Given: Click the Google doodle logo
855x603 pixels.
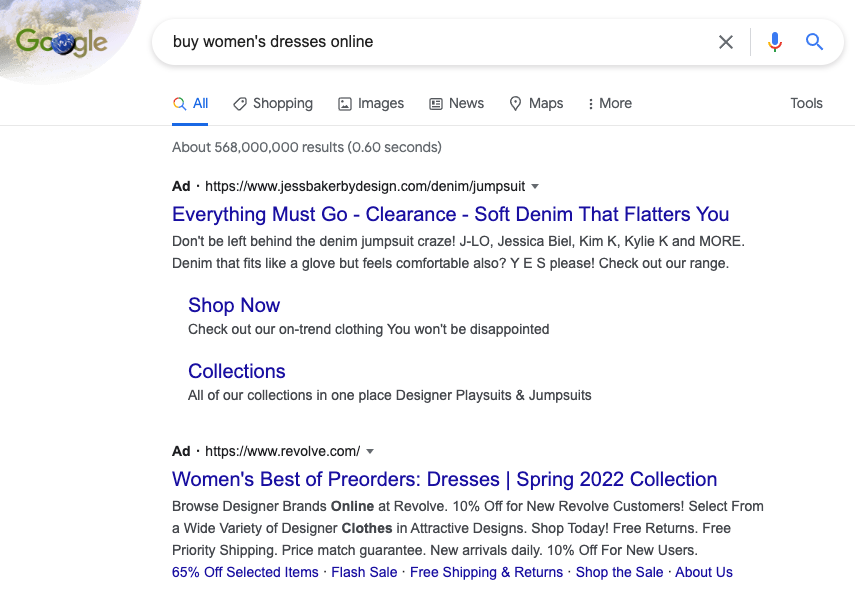Looking at the screenshot, I should [61, 42].
